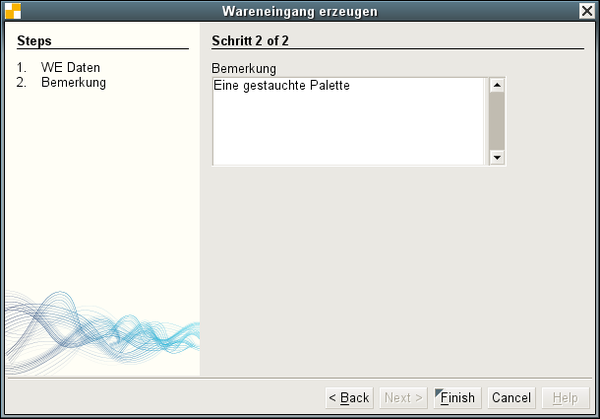Image resolution: width=600 pixels, height=419 pixels.
Task: Focus the Bemerkung text area
Action: (349, 121)
